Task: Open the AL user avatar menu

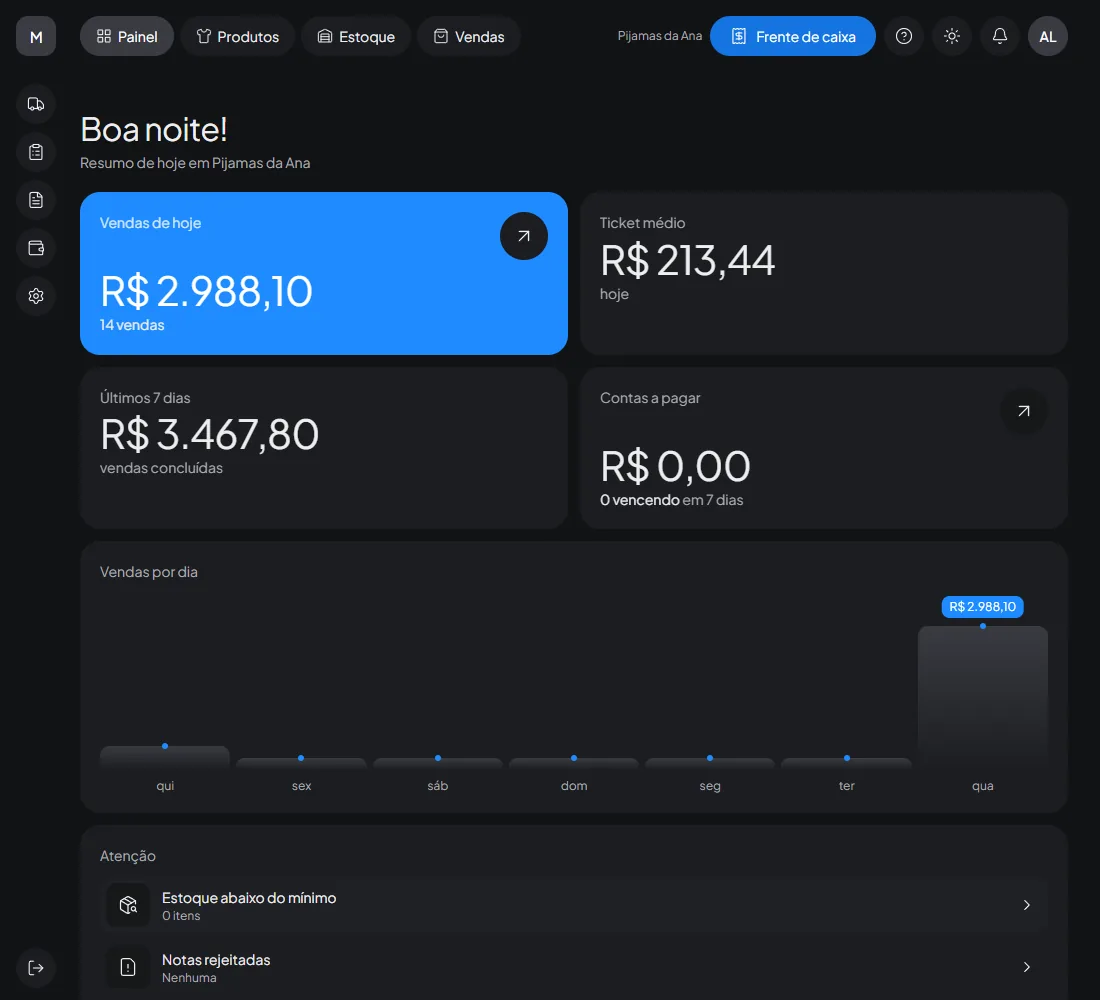Action: pos(1047,36)
